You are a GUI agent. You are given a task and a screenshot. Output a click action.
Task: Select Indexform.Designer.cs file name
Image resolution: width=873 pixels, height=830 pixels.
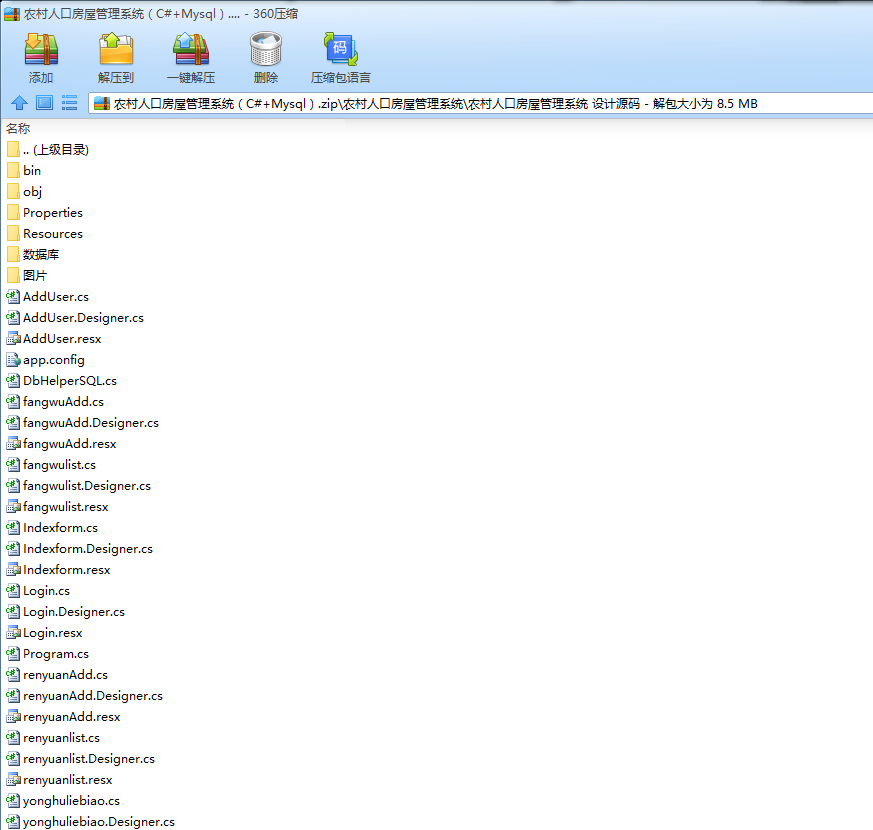(88, 549)
